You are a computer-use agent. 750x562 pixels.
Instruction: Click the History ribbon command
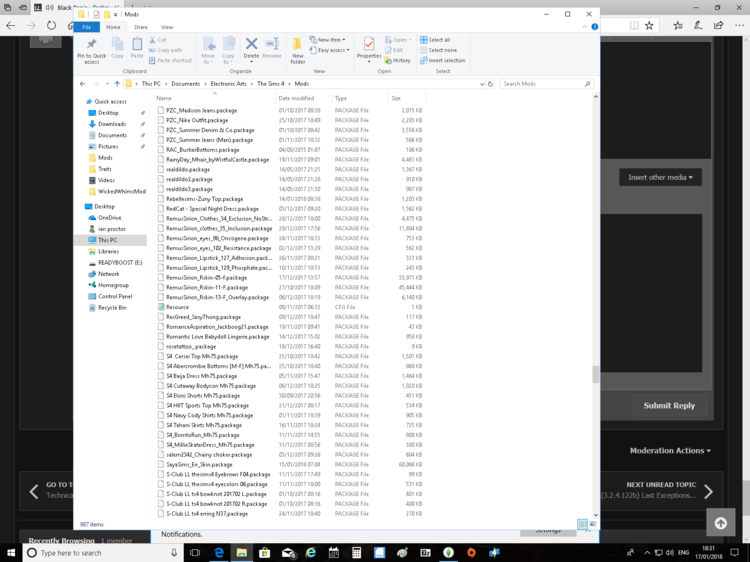[x=397, y=60]
